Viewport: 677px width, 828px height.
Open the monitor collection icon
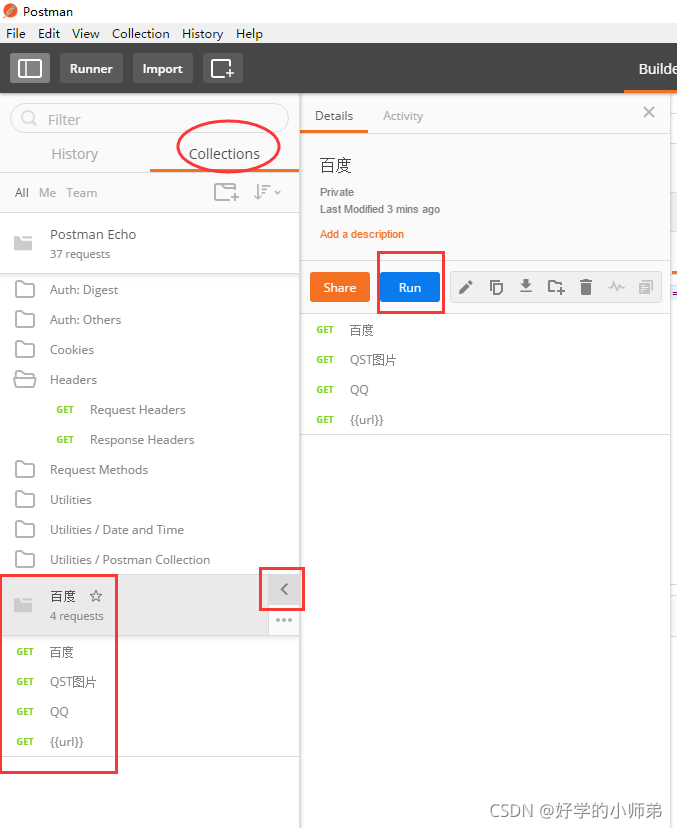616,287
